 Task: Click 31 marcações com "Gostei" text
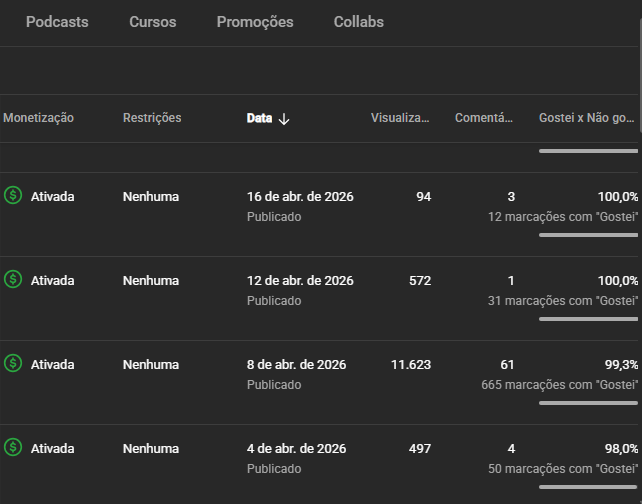(563, 301)
